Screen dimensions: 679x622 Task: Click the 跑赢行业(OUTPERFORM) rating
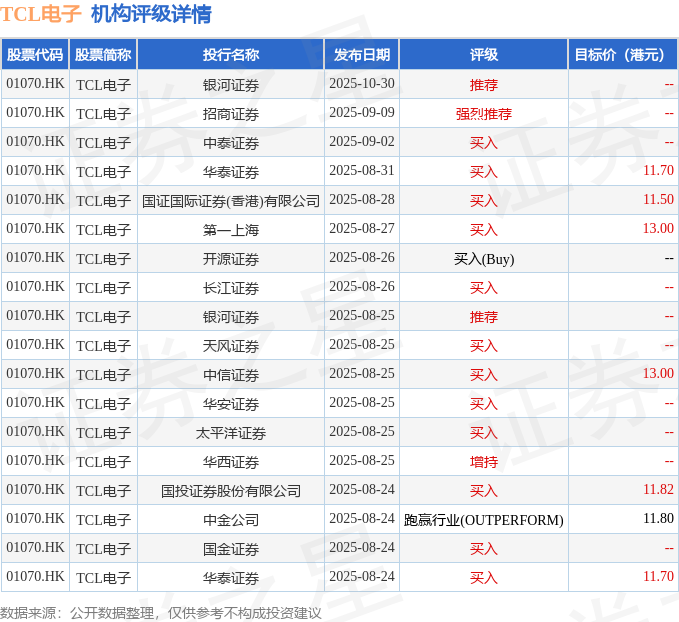click(x=484, y=520)
